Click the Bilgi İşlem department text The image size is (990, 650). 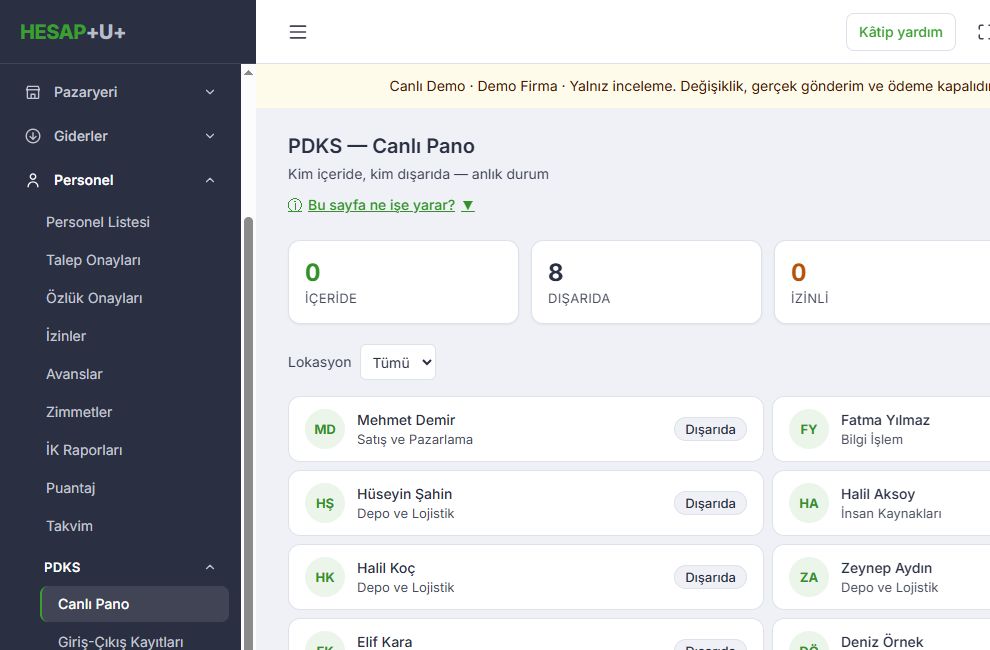[x=872, y=439]
